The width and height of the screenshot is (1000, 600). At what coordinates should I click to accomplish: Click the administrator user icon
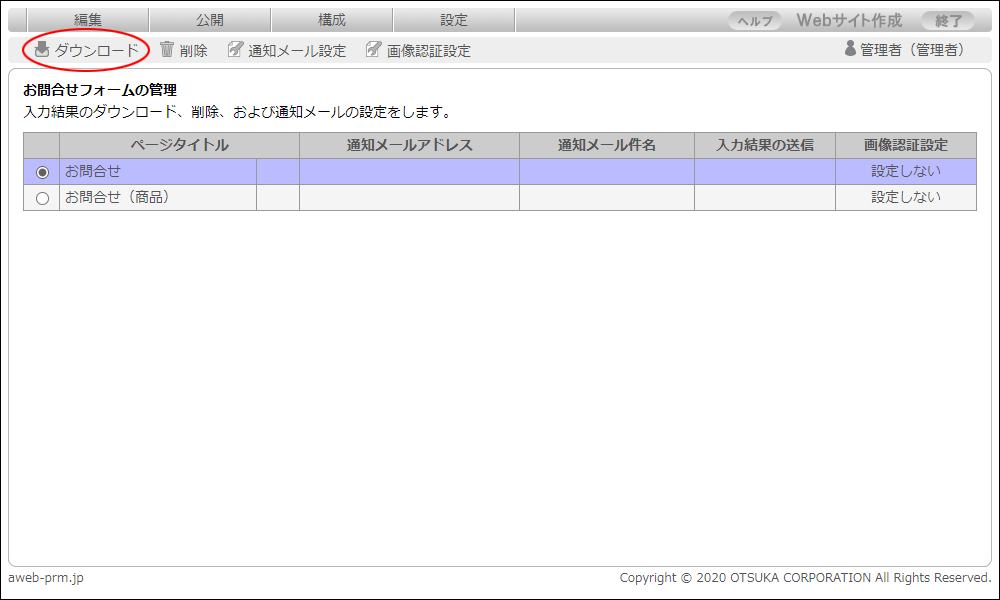coord(851,49)
